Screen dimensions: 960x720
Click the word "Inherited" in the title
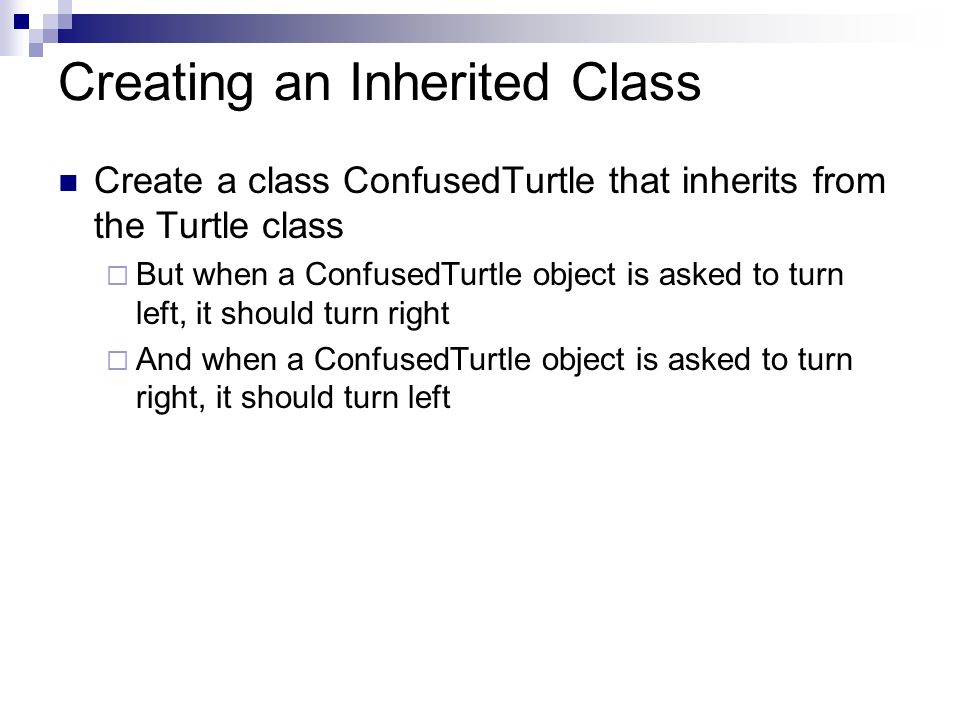click(449, 82)
